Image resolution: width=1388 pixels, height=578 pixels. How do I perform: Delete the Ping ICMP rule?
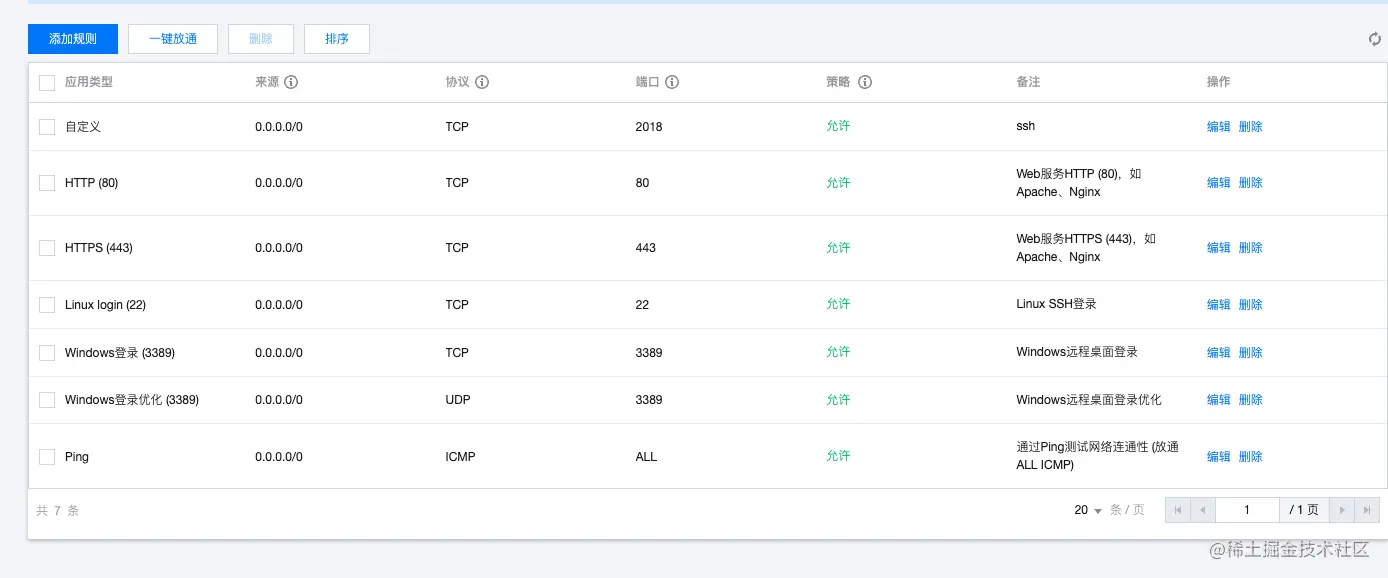point(1251,456)
